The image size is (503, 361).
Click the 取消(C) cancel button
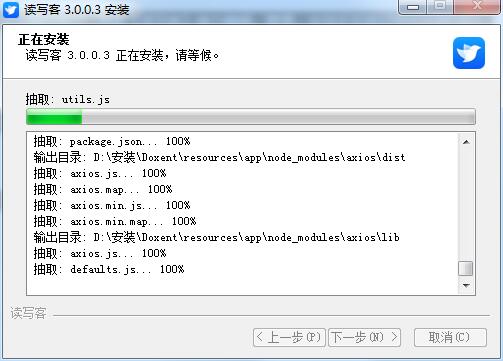(x=450, y=337)
